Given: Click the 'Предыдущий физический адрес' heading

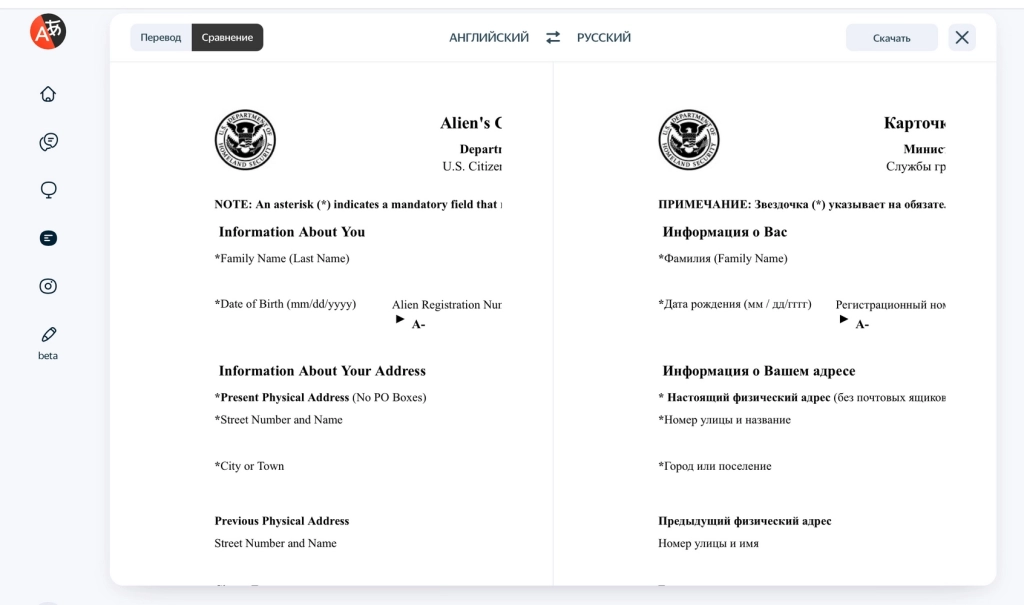Looking at the screenshot, I should pyautogui.click(x=744, y=521).
